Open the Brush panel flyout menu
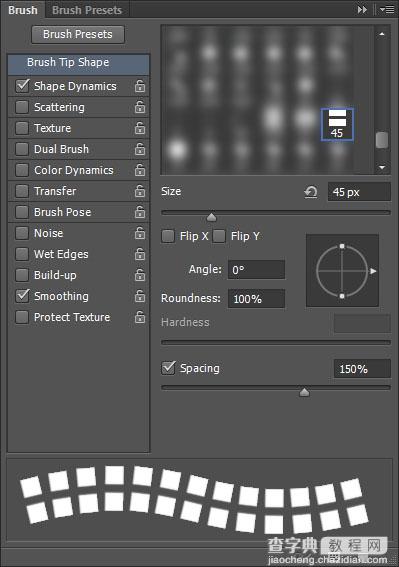 point(387,10)
